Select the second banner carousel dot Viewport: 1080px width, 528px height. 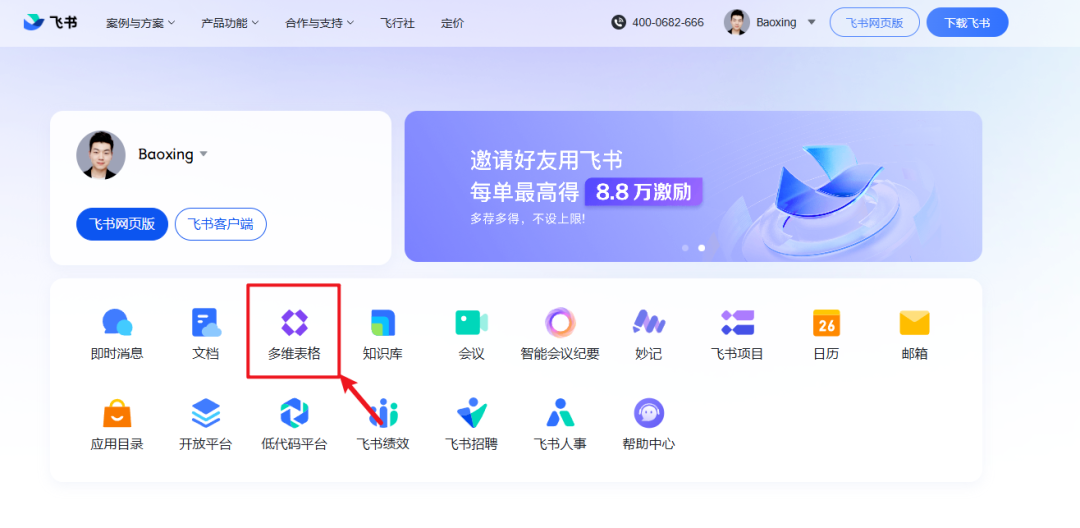pos(702,248)
